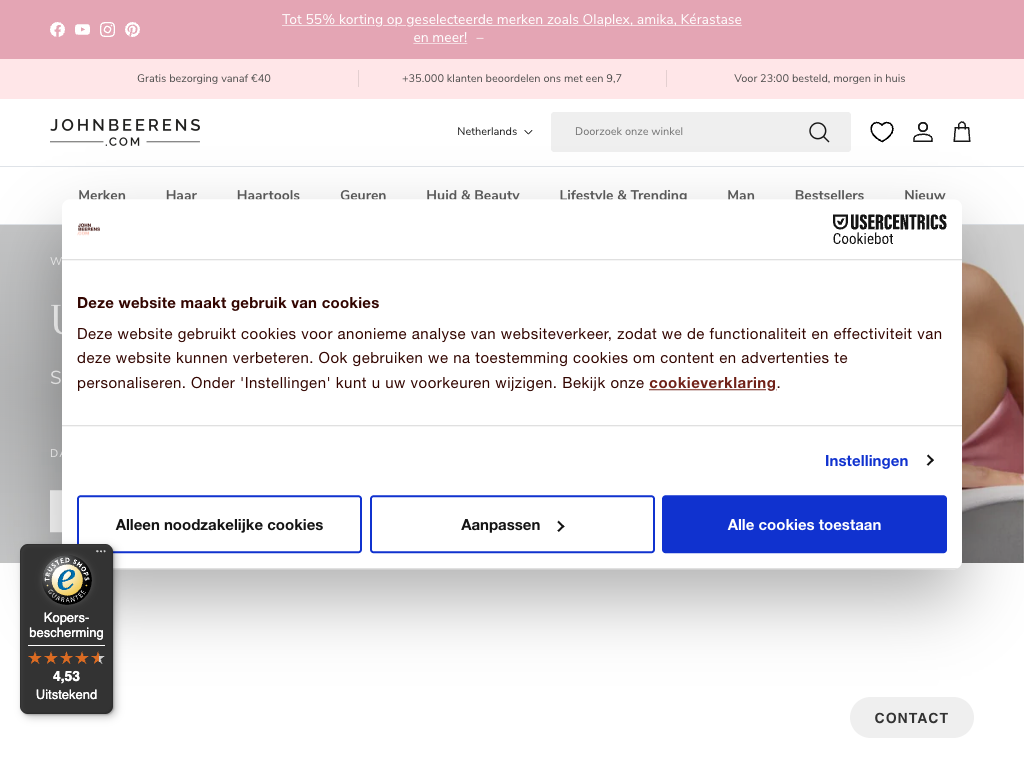Click the Contact button
This screenshot has width=1024, height=768.
click(x=911, y=718)
